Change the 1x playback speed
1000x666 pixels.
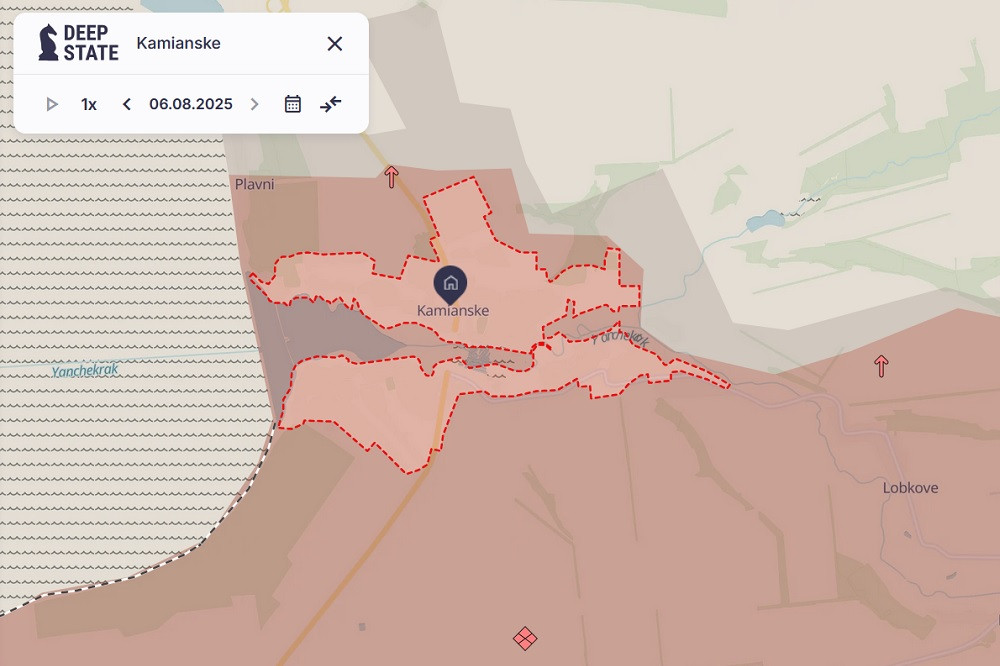pos(89,104)
